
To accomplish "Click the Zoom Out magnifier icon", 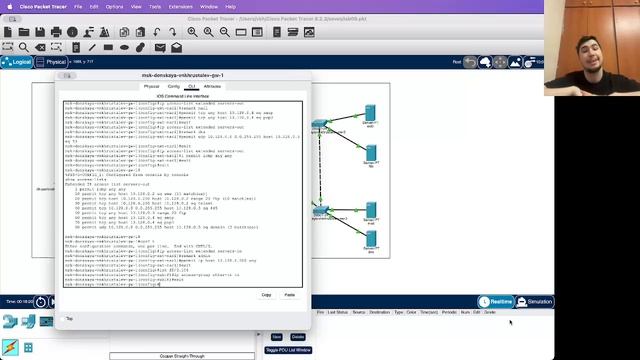I will coord(224,32).
